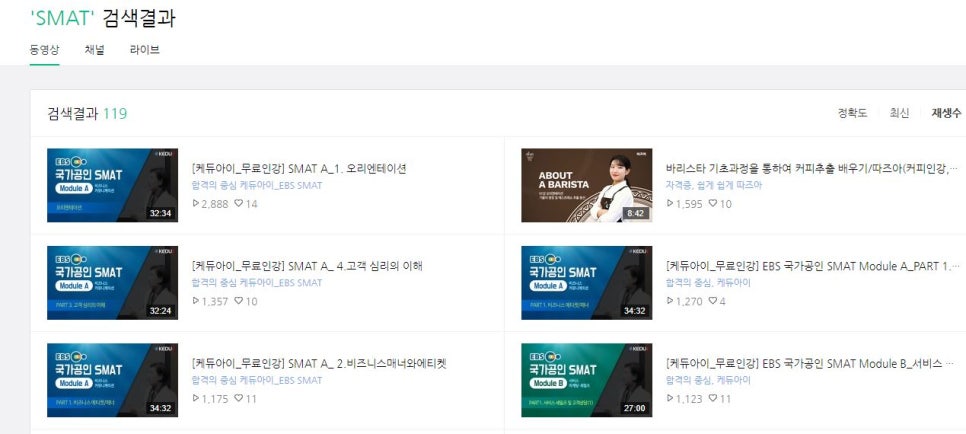Screen dimensions: 966x434
Task: Visit the channel of the SMAT A_ 4.고객 심리의 이해 video
Action: 257,283
